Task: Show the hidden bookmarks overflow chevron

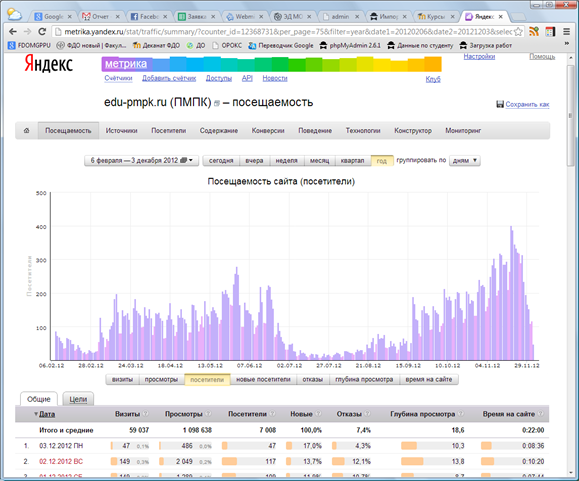Action: [x=567, y=44]
